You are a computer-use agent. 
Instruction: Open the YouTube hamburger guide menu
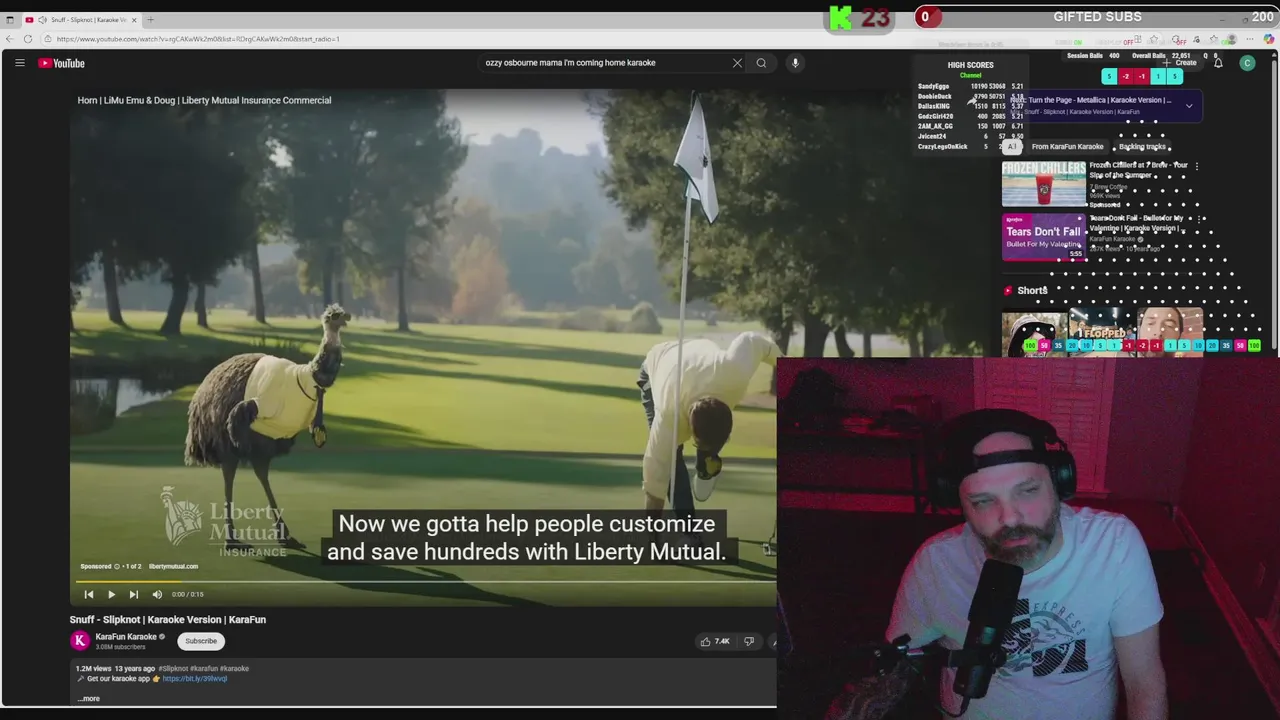[19, 63]
